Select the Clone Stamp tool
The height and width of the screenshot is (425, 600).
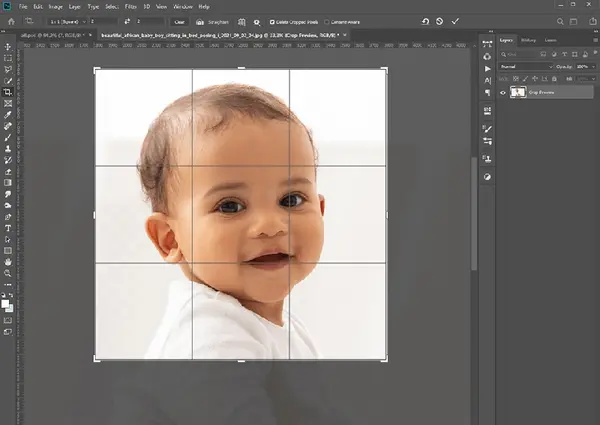(x=8, y=148)
